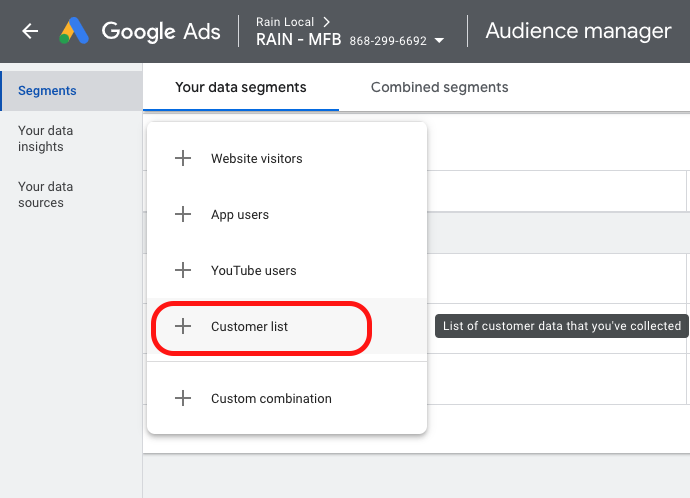Viewport: 690px width, 498px height.
Task: Click the plus icon beside YouTube users
Action: (x=183, y=270)
